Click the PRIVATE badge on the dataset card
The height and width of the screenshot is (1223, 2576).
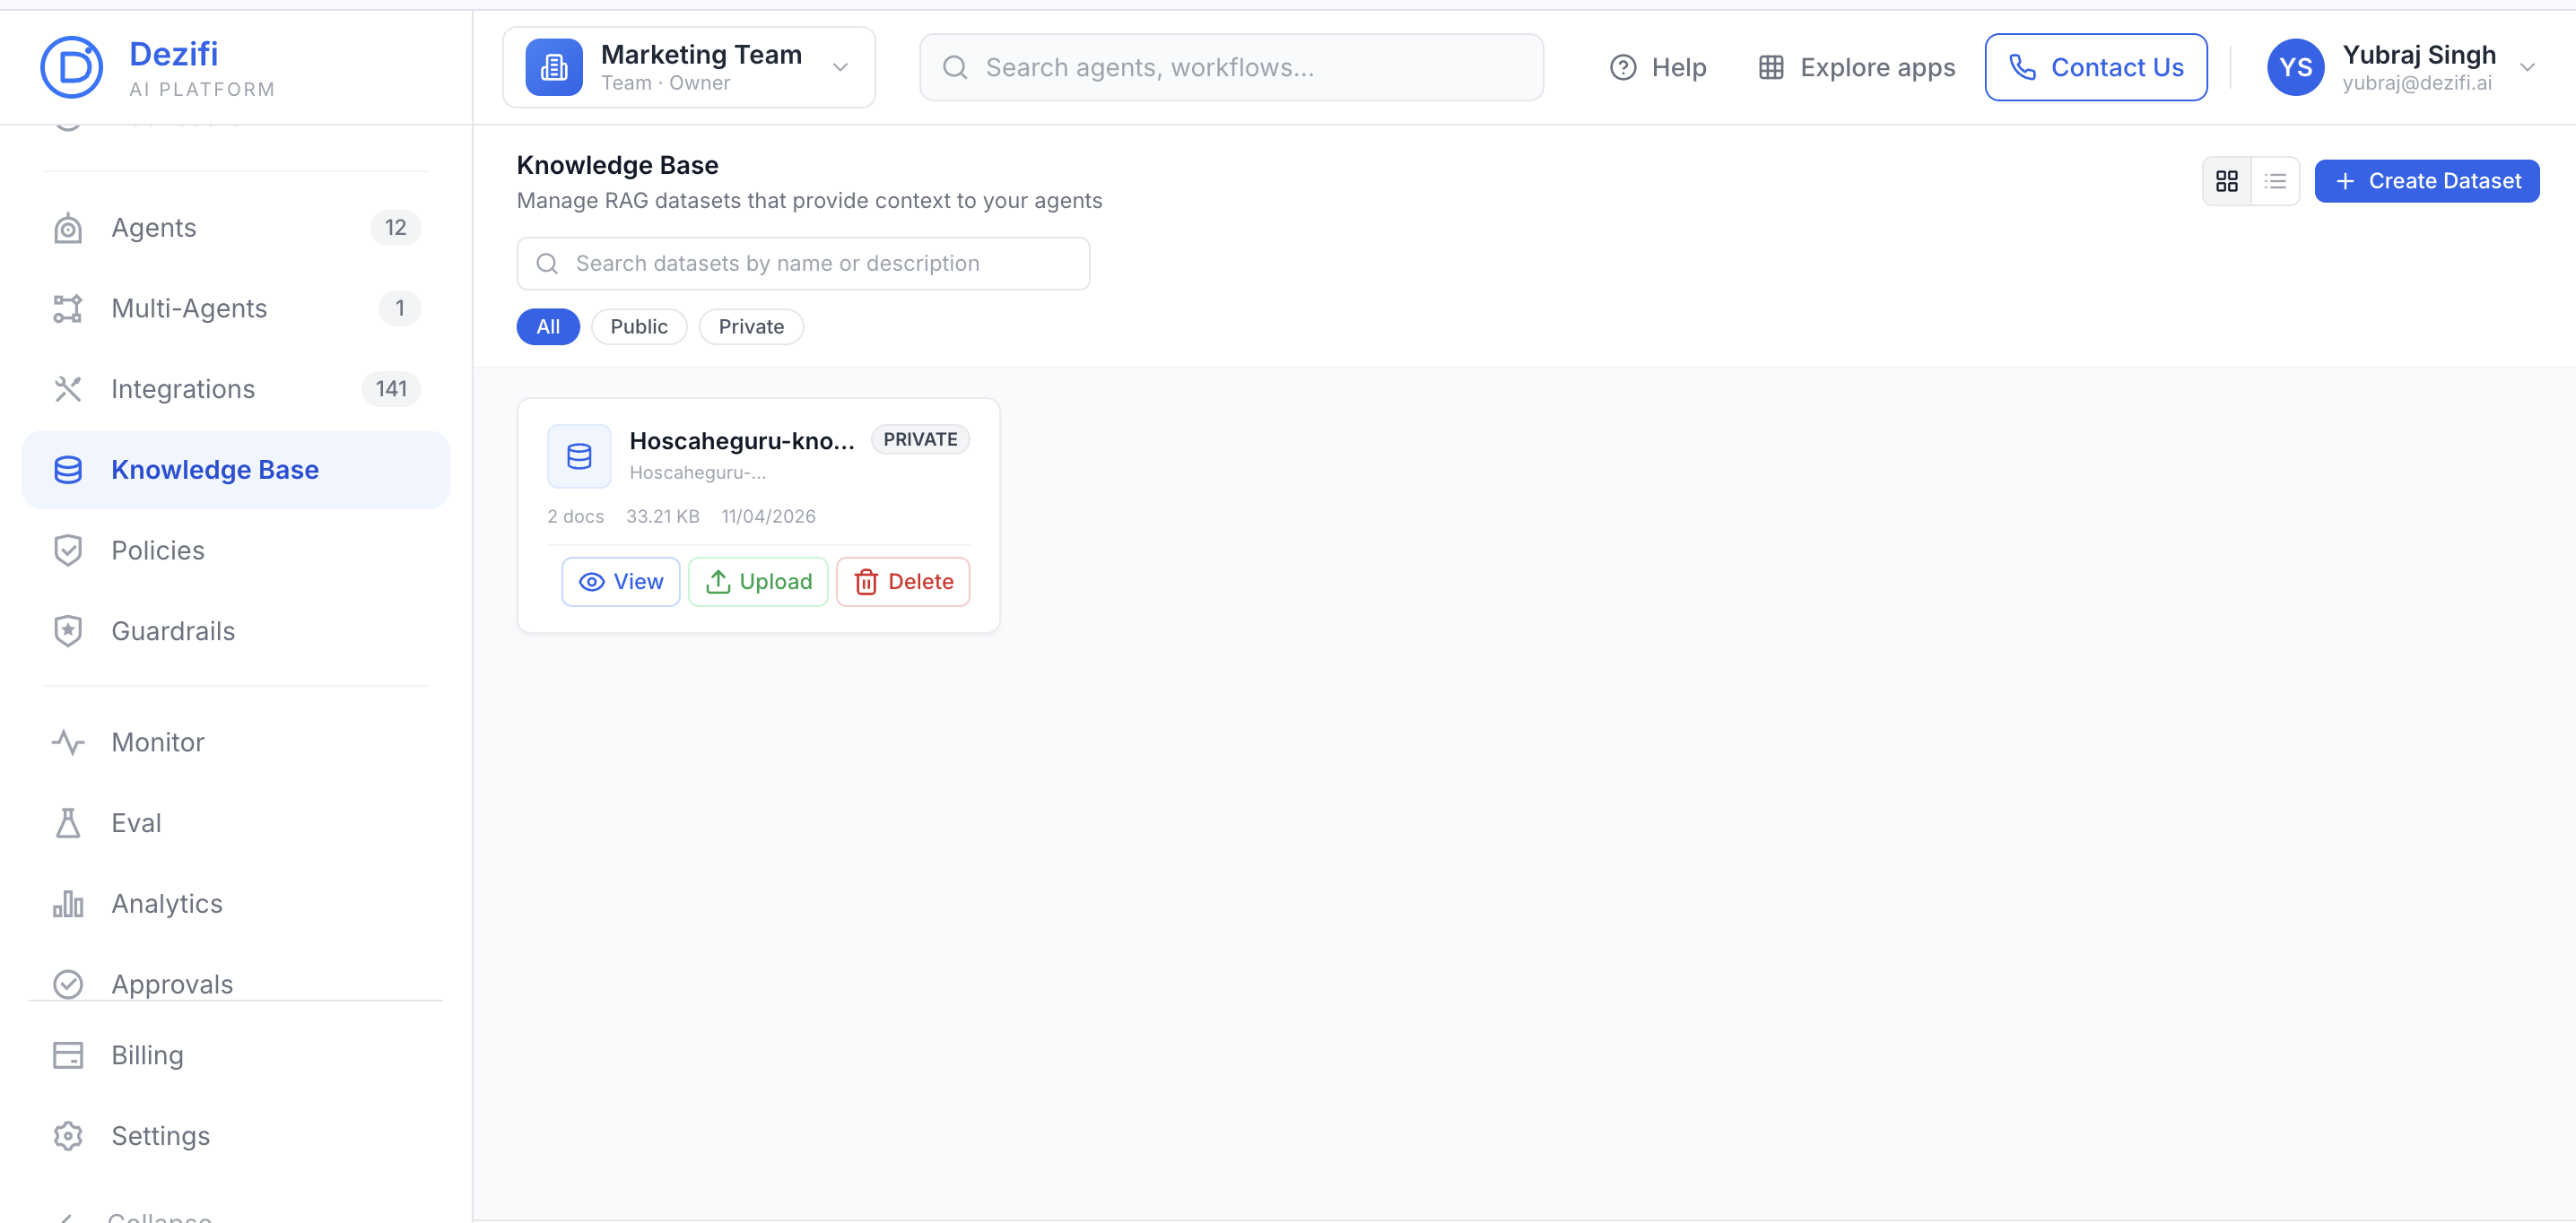tap(920, 440)
